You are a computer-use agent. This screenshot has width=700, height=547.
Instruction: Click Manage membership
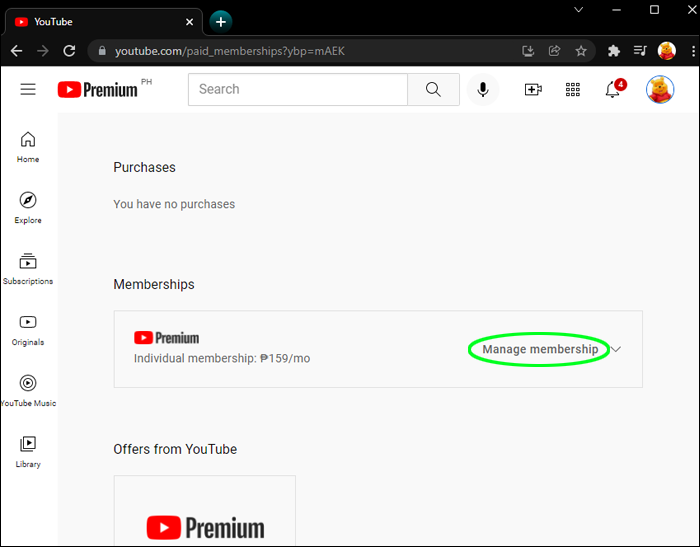540,349
